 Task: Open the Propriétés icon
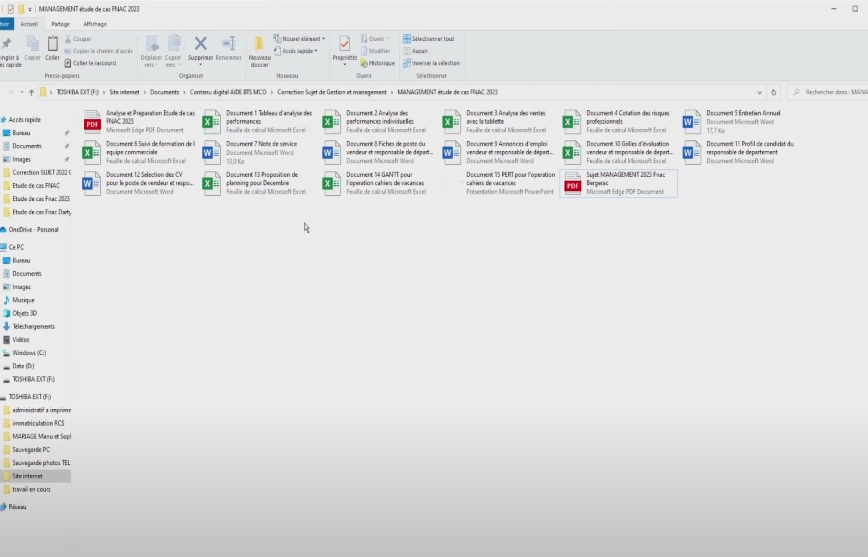344,43
